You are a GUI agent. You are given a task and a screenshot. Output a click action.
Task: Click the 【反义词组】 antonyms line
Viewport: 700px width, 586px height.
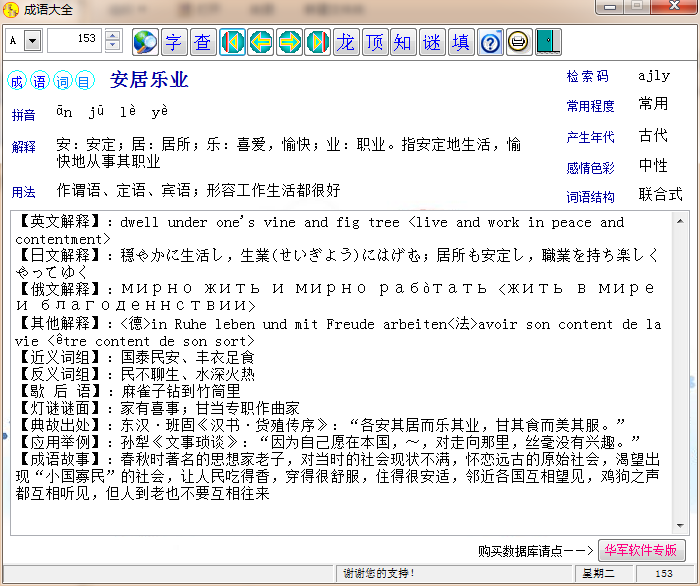[135, 374]
